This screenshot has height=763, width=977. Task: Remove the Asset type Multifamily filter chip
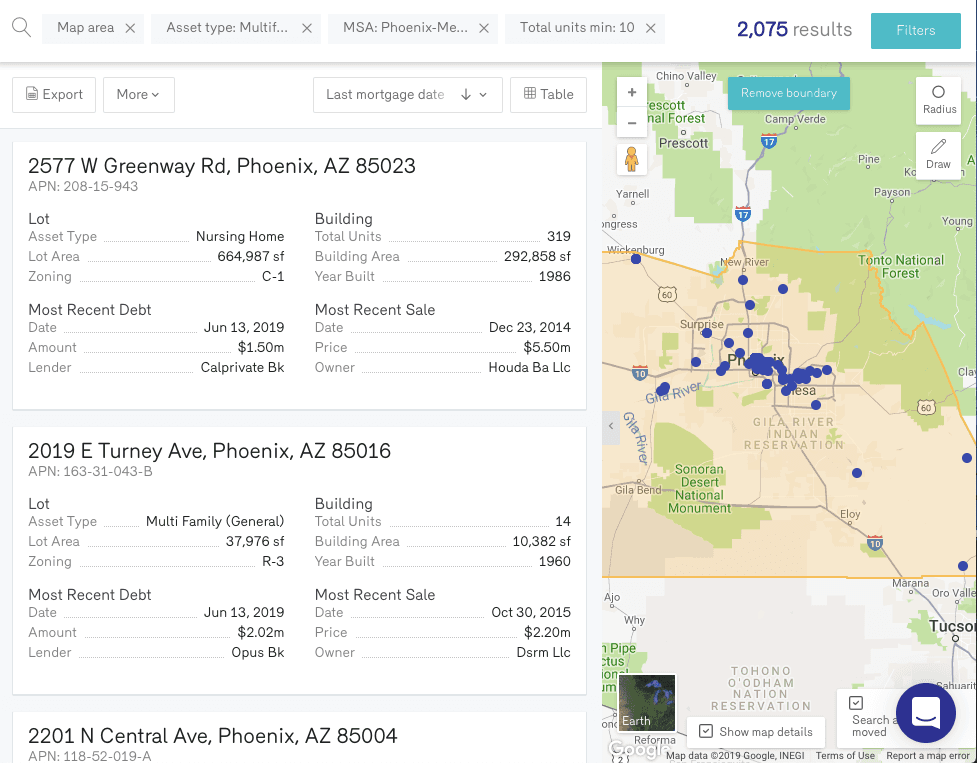tap(307, 28)
